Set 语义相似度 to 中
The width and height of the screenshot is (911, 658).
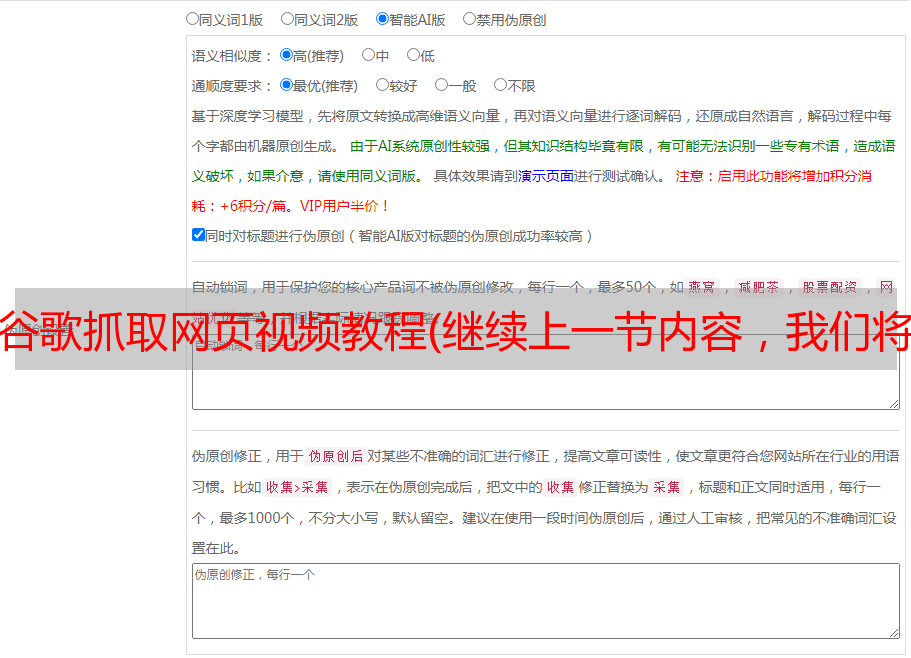tap(368, 55)
